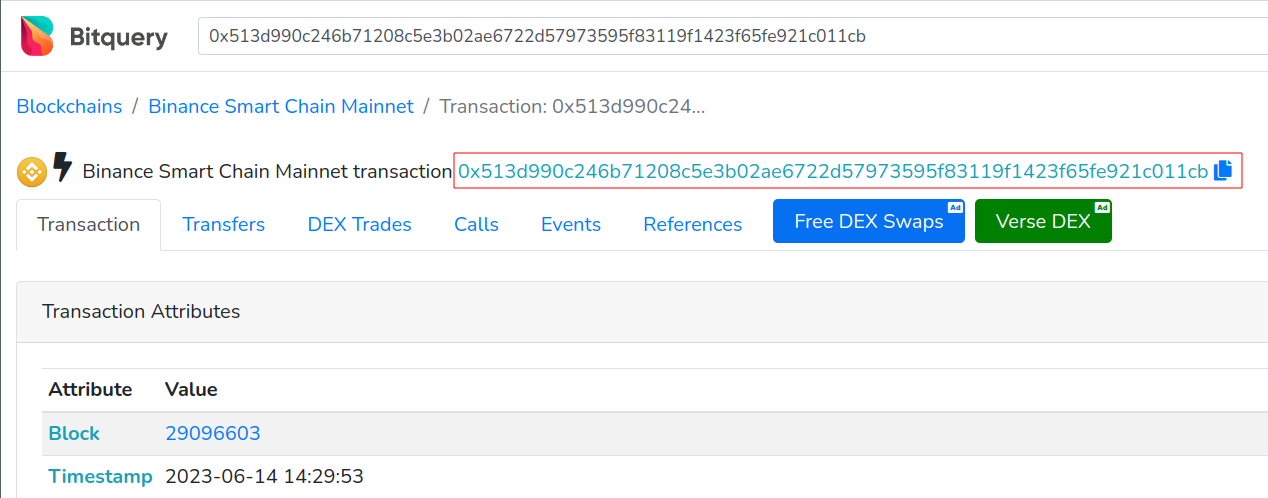Viewport: 1268px width, 498px height.
Task: Click the black lightning bolt icon
Action: [62, 168]
